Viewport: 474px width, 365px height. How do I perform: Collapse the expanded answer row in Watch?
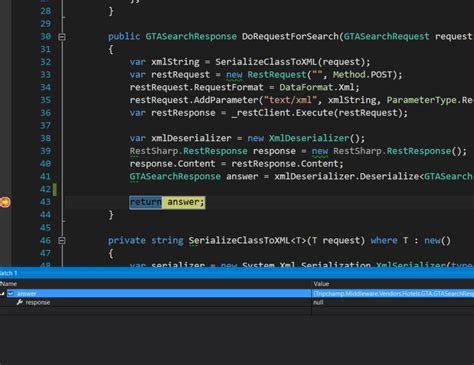[x=3, y=294]
